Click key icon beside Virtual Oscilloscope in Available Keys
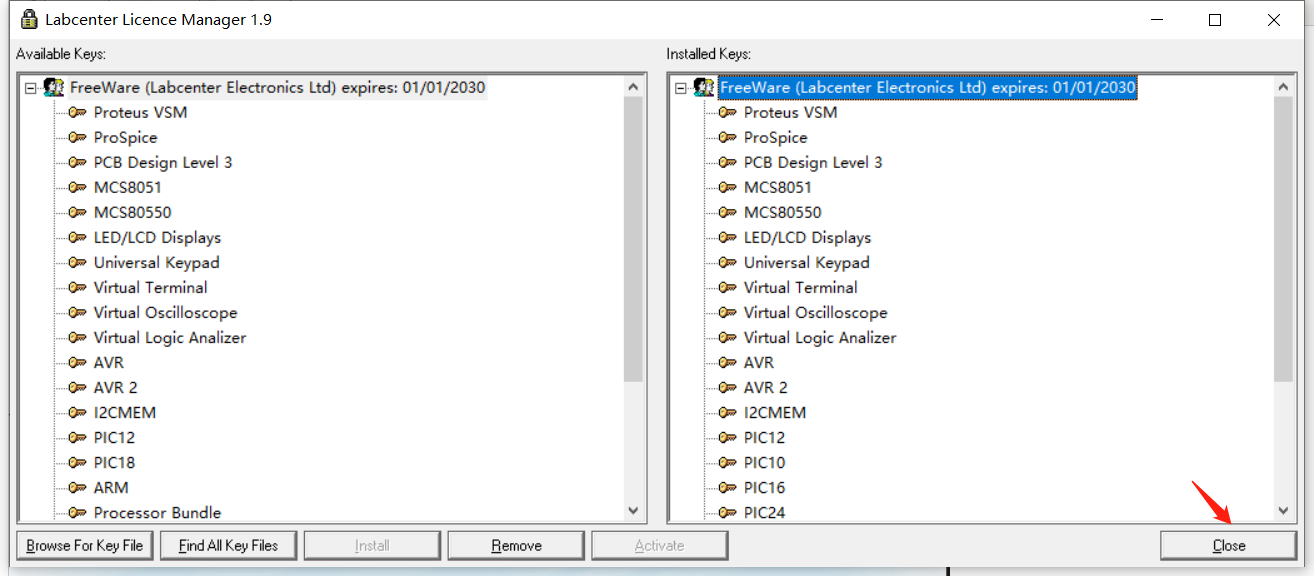This screenshot has width=1314, height=576. click(x=77, y=312)
